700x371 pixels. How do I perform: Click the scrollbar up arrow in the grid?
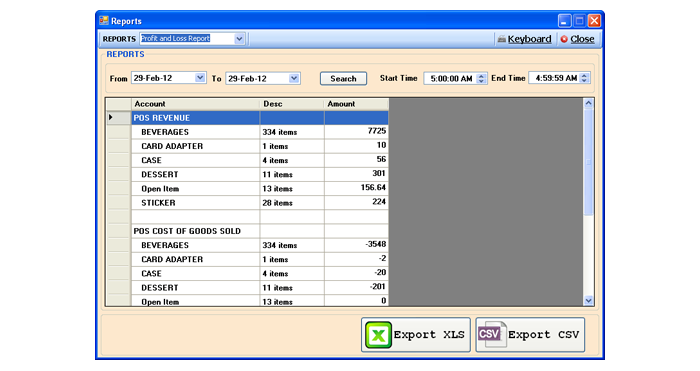[x=588, y=104]
